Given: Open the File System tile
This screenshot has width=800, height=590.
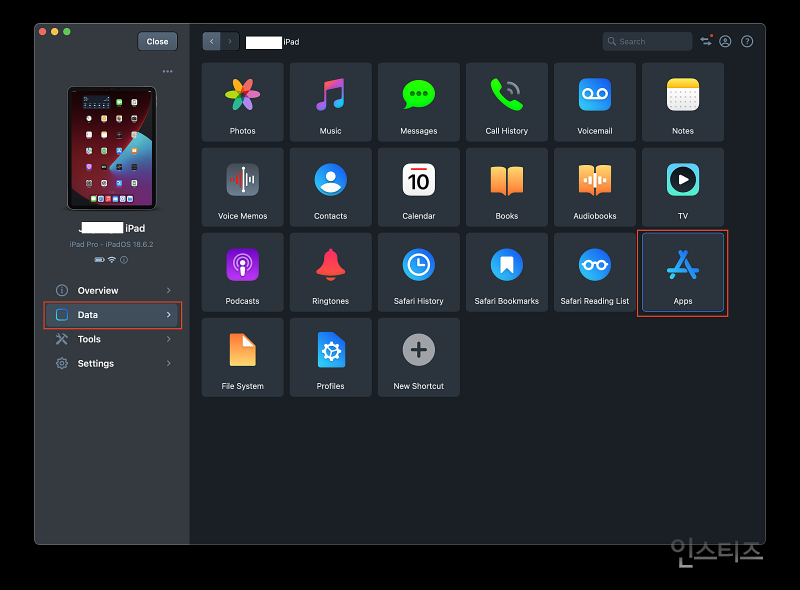Looking at the screenshot, I should tap(242, 357).
